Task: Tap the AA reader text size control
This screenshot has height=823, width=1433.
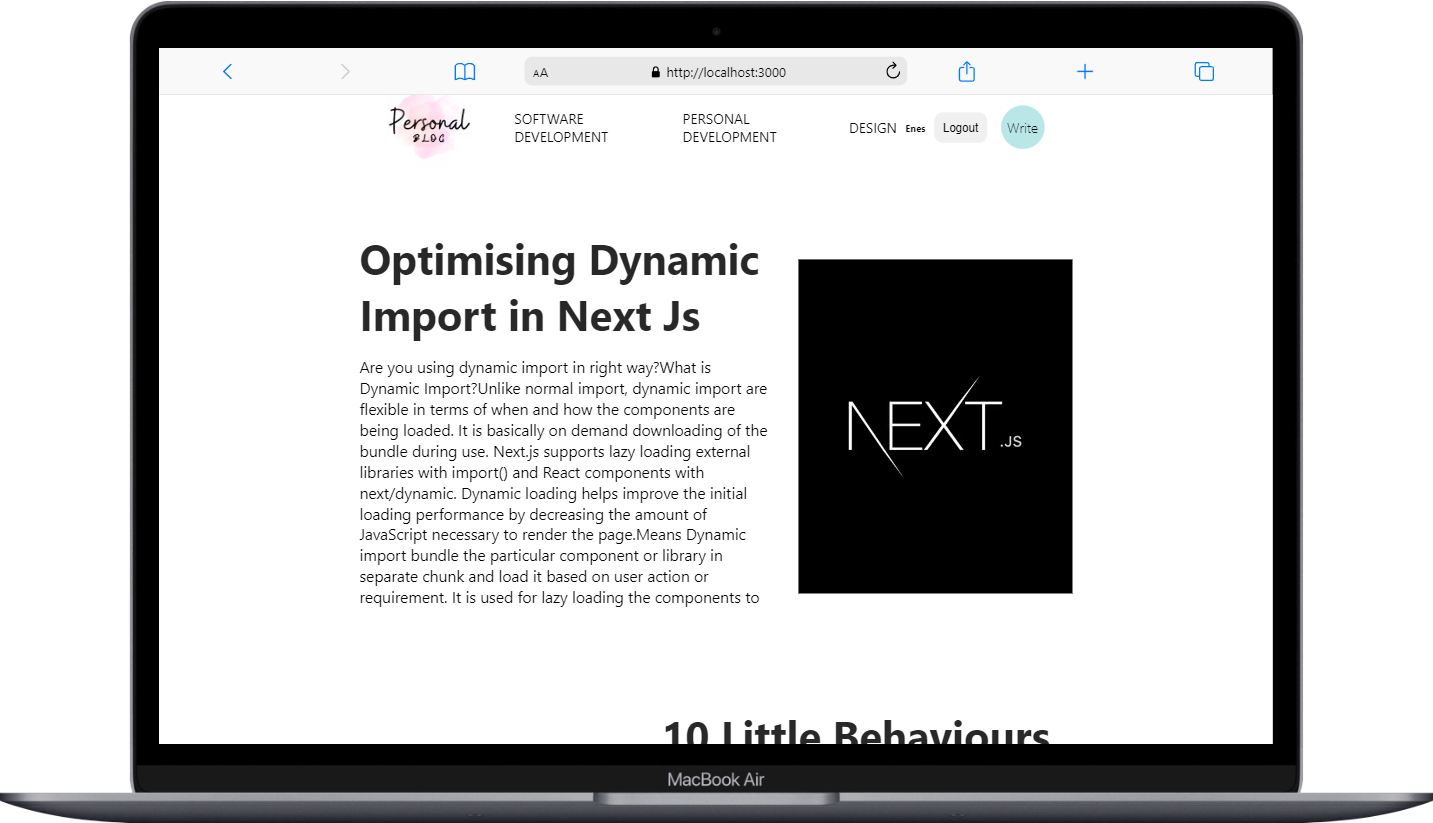Action: click(540, 72)
